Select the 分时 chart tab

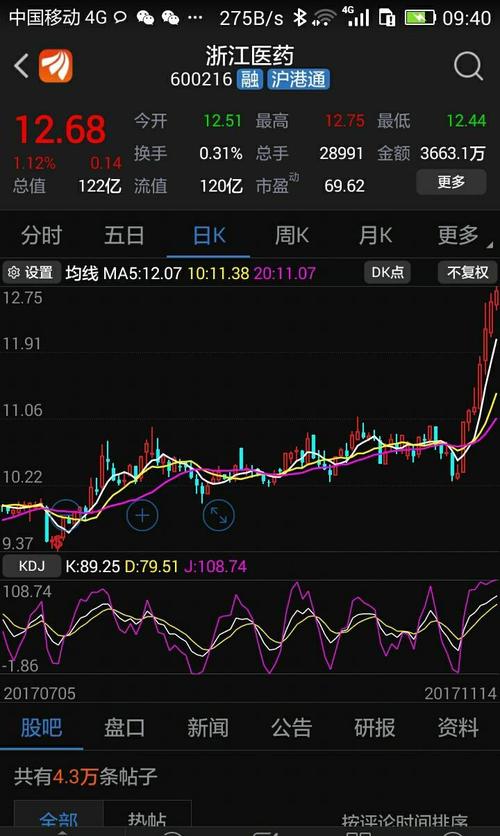42,235
